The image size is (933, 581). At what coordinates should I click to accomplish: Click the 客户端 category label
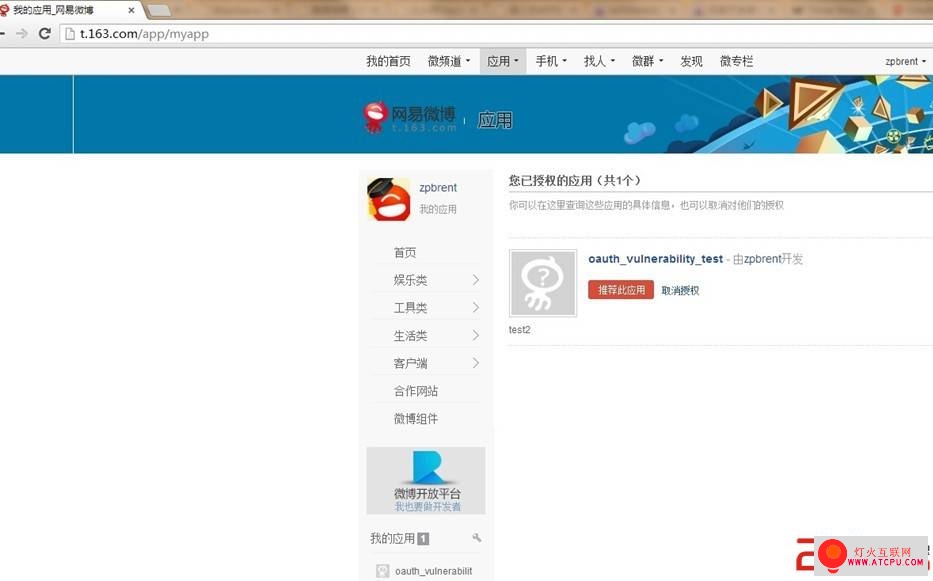pyautogui.click(x=410, y=363)
